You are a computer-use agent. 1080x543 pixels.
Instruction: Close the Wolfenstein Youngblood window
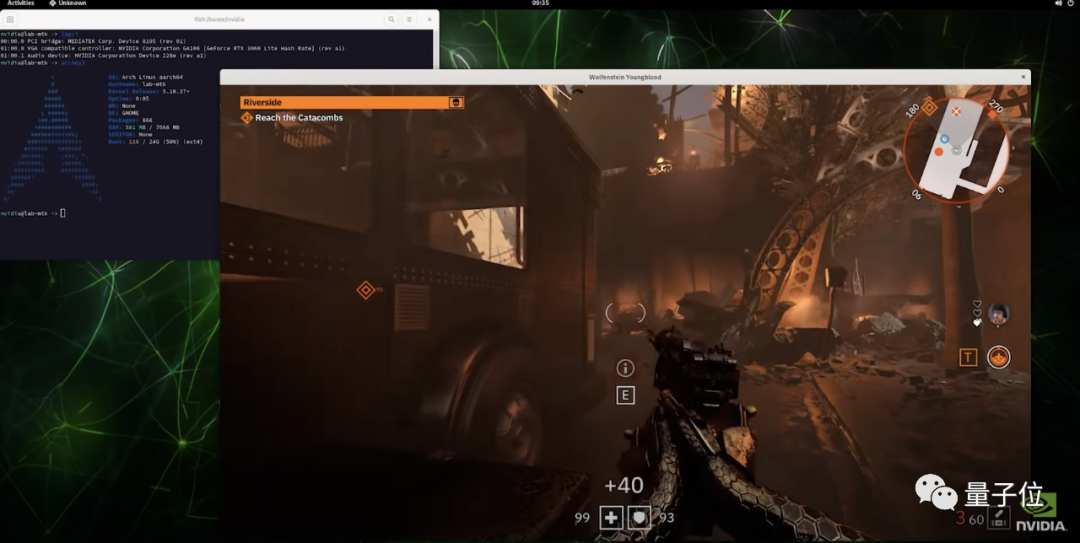(1023, 77)
